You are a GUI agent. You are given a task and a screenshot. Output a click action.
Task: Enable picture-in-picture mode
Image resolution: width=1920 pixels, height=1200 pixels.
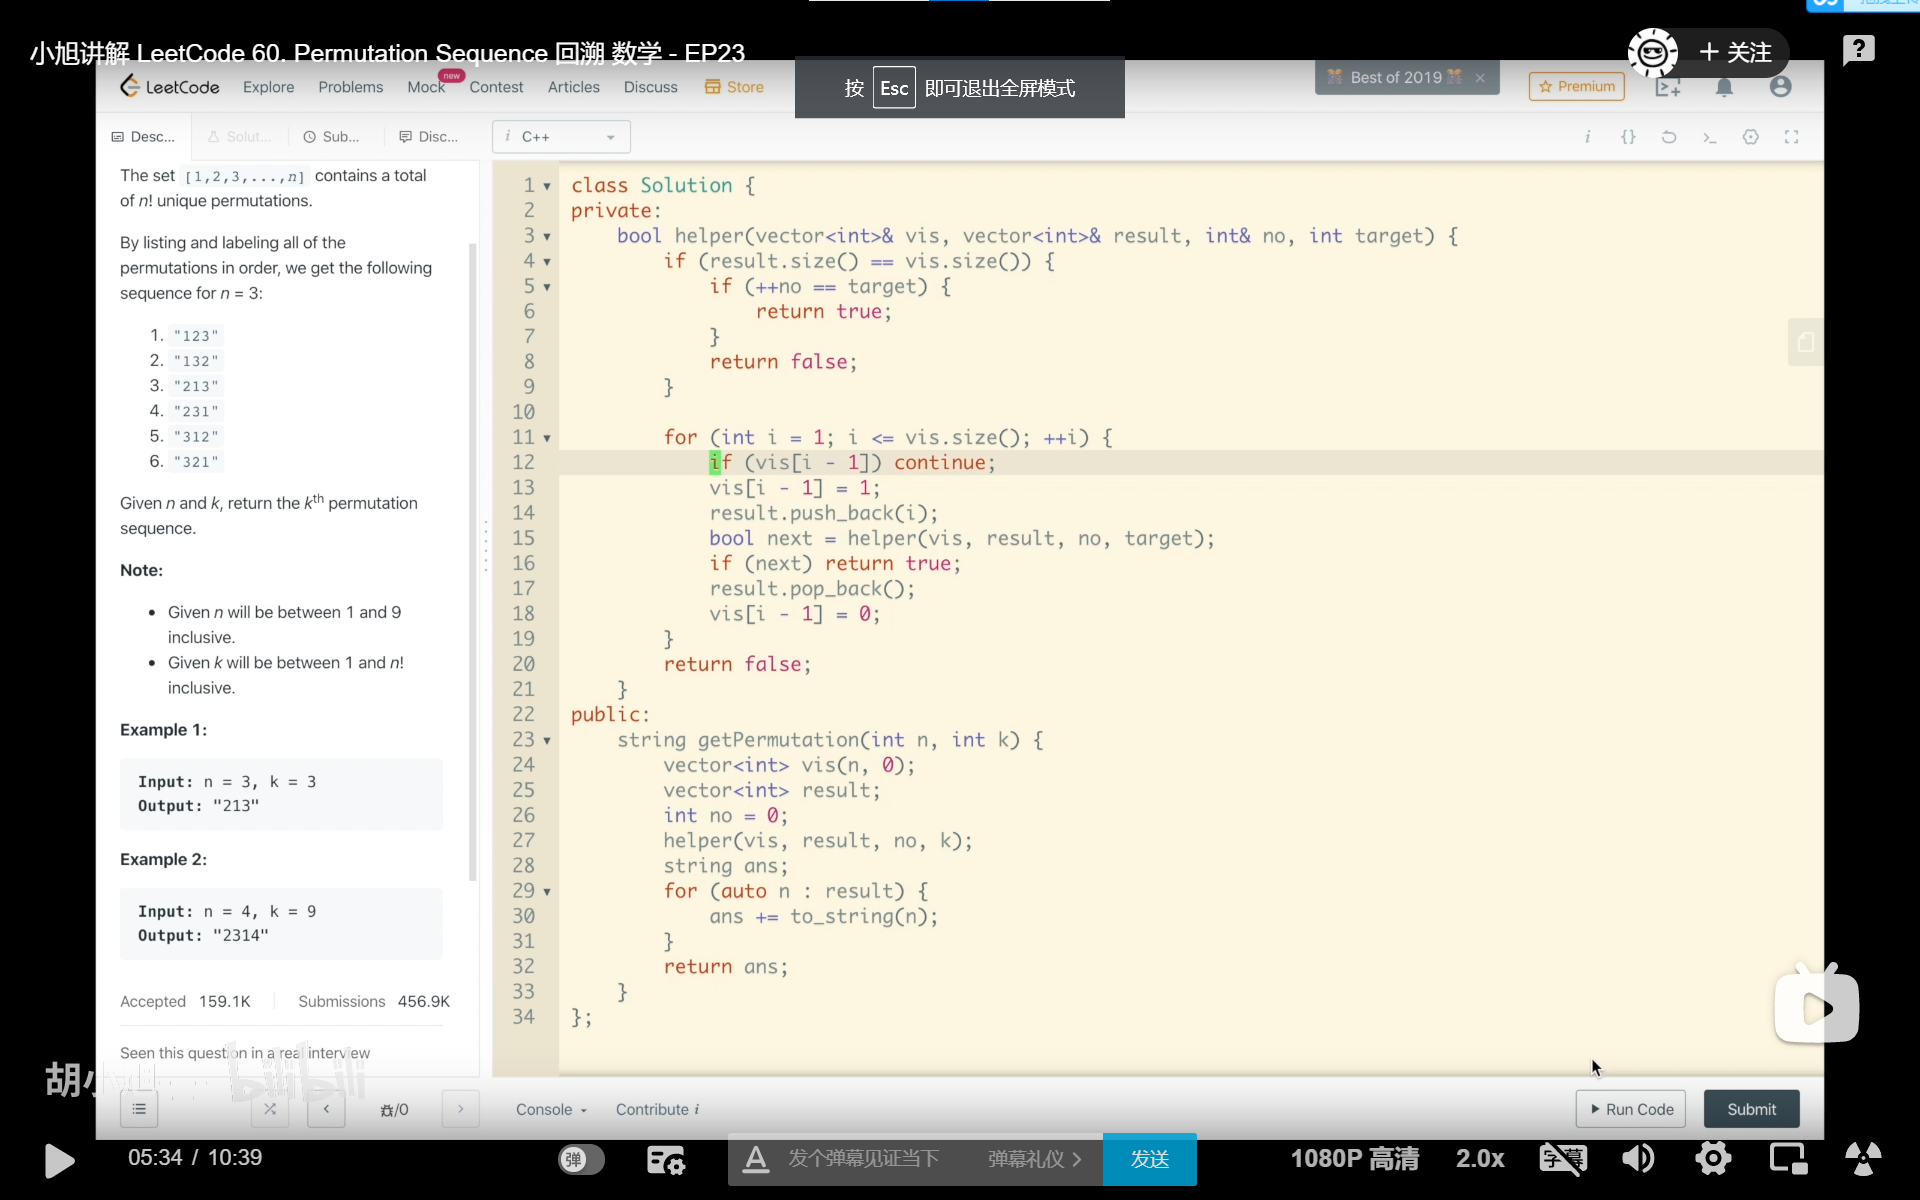click(x=1788, y=1159)
